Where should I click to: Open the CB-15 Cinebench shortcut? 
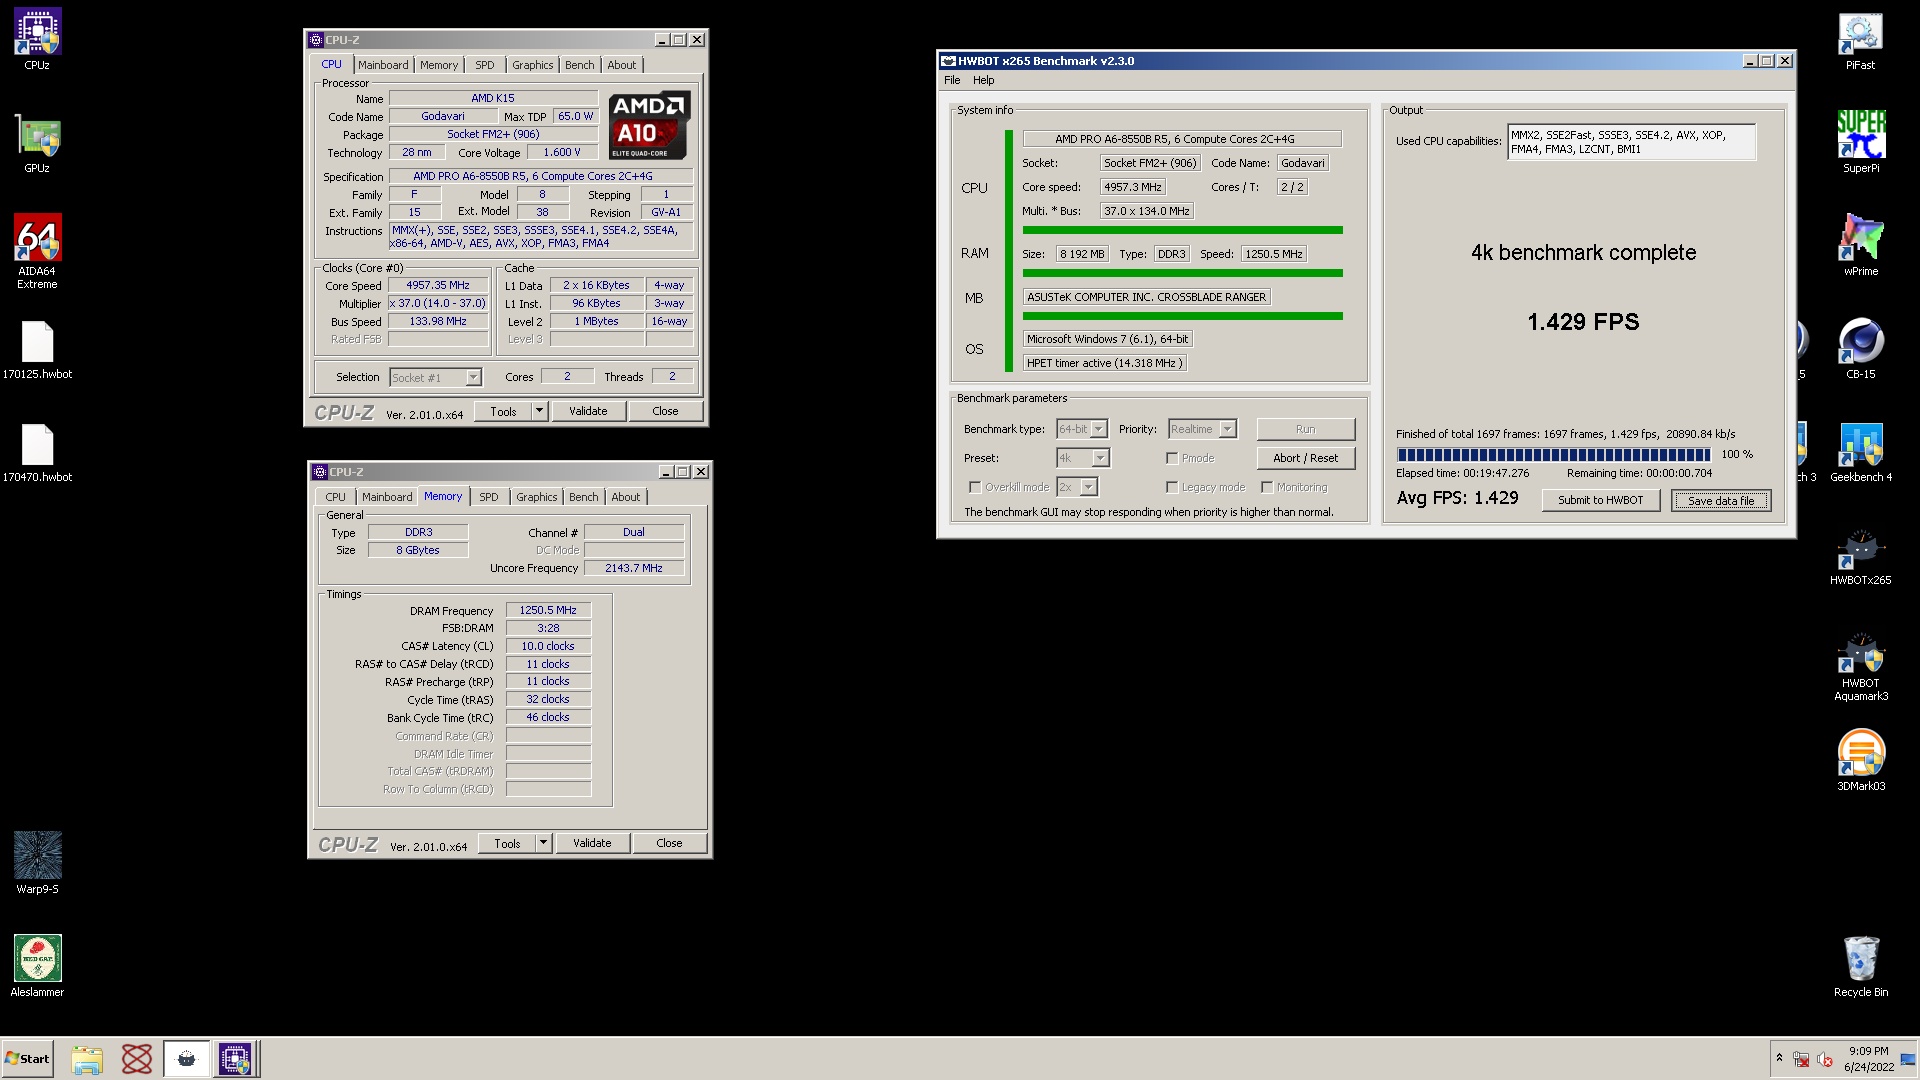click(1860, 349)
